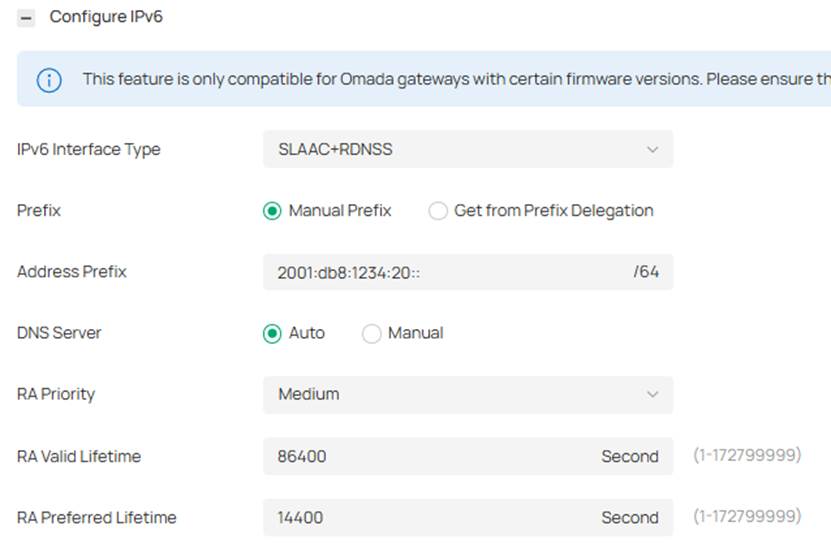Select the Manual Prefix radio button
This screenshot has height=548, width=831.
(272, 211)
